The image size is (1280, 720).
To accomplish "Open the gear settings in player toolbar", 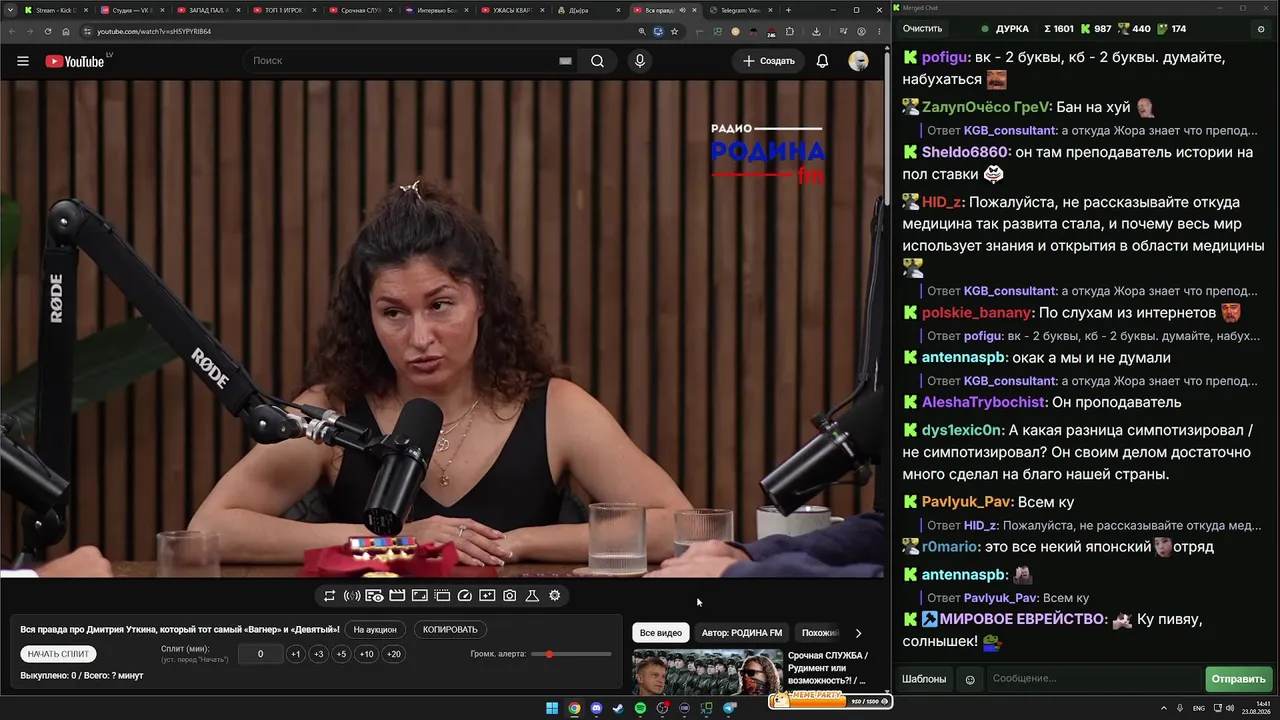I will (x=555, y=596).
